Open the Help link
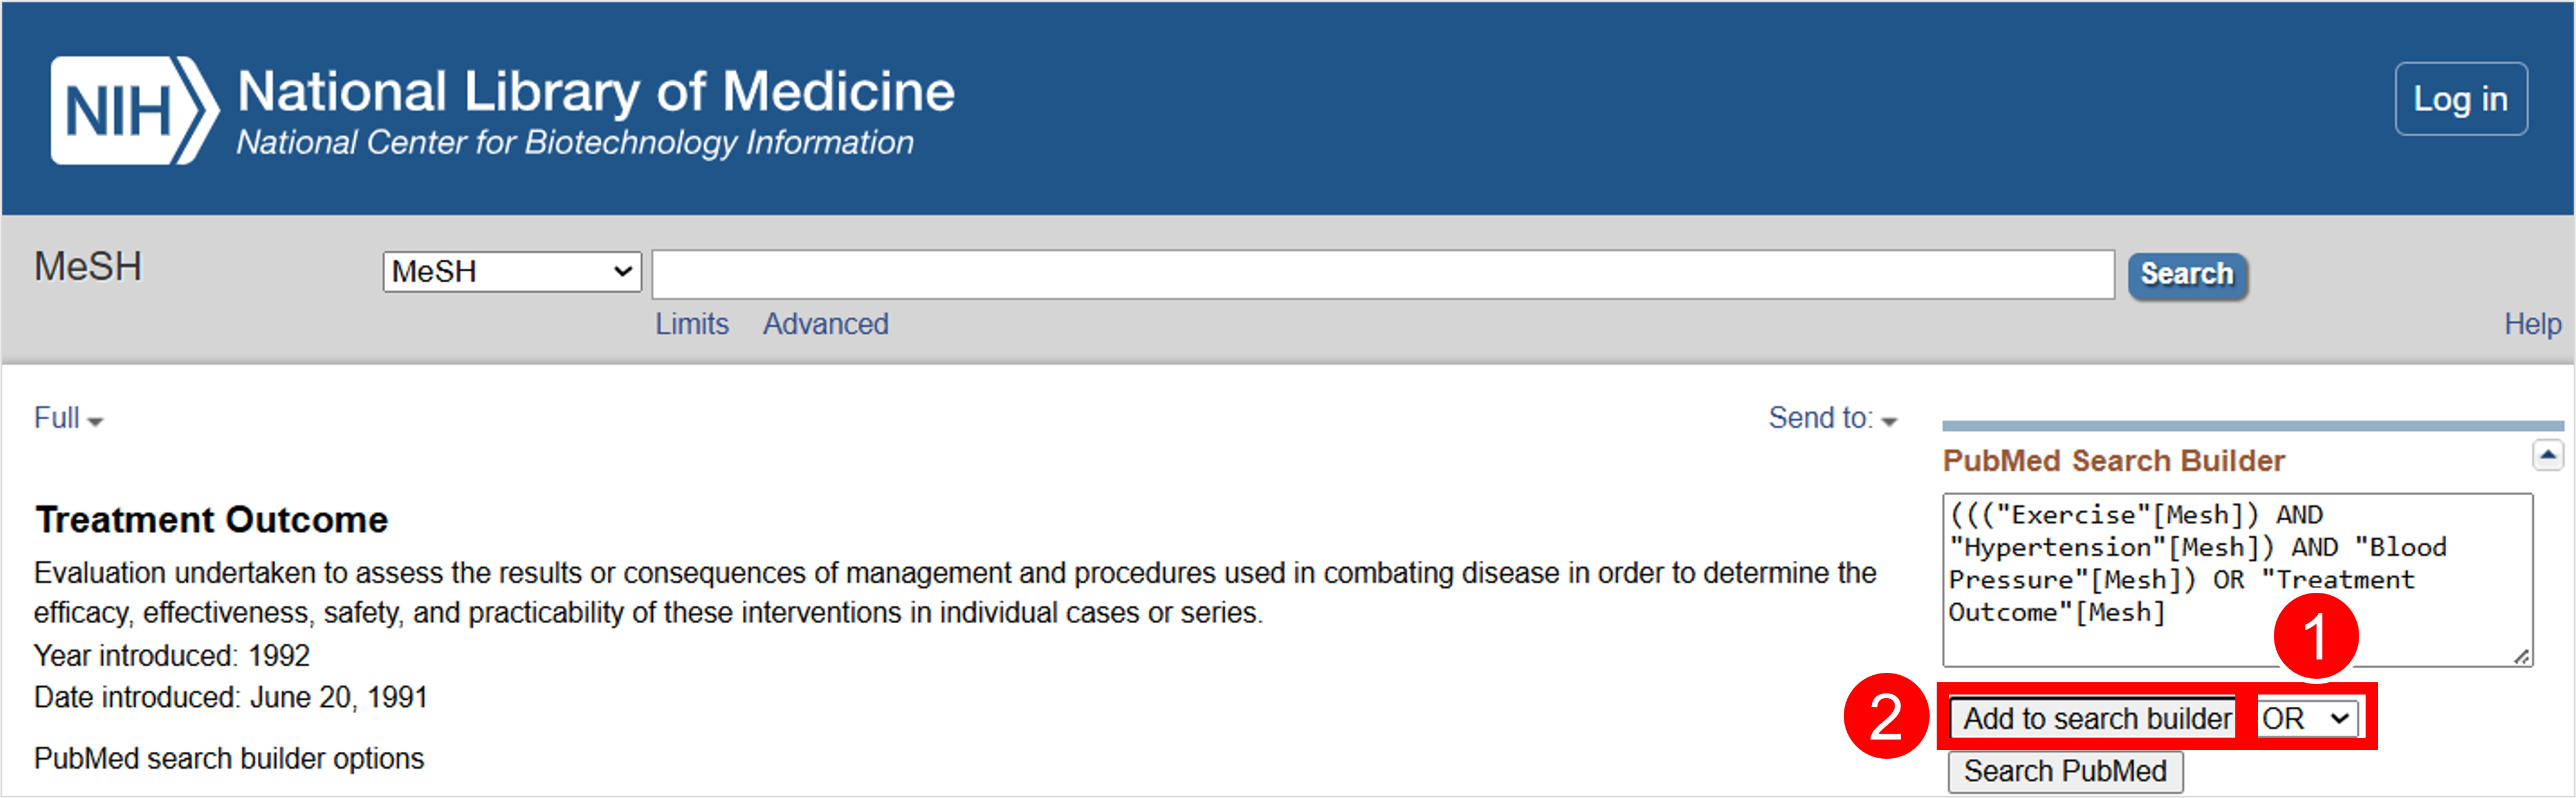Screen dimensions: 2576x798 tap(2532, 324)
